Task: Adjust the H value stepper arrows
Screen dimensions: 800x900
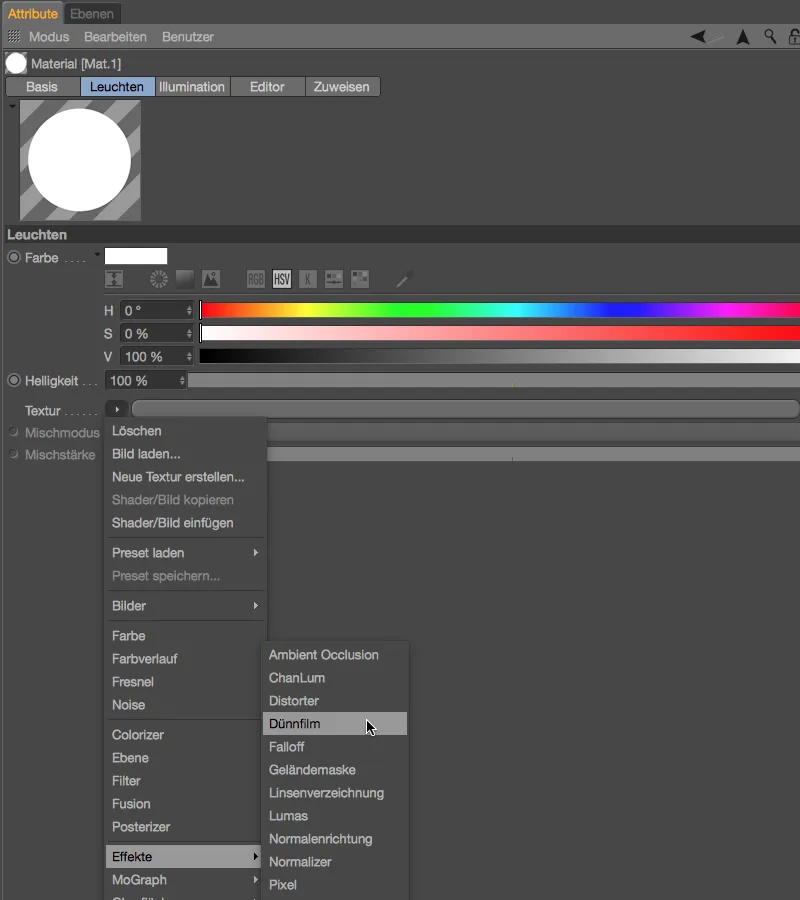Action: (189, 311)
